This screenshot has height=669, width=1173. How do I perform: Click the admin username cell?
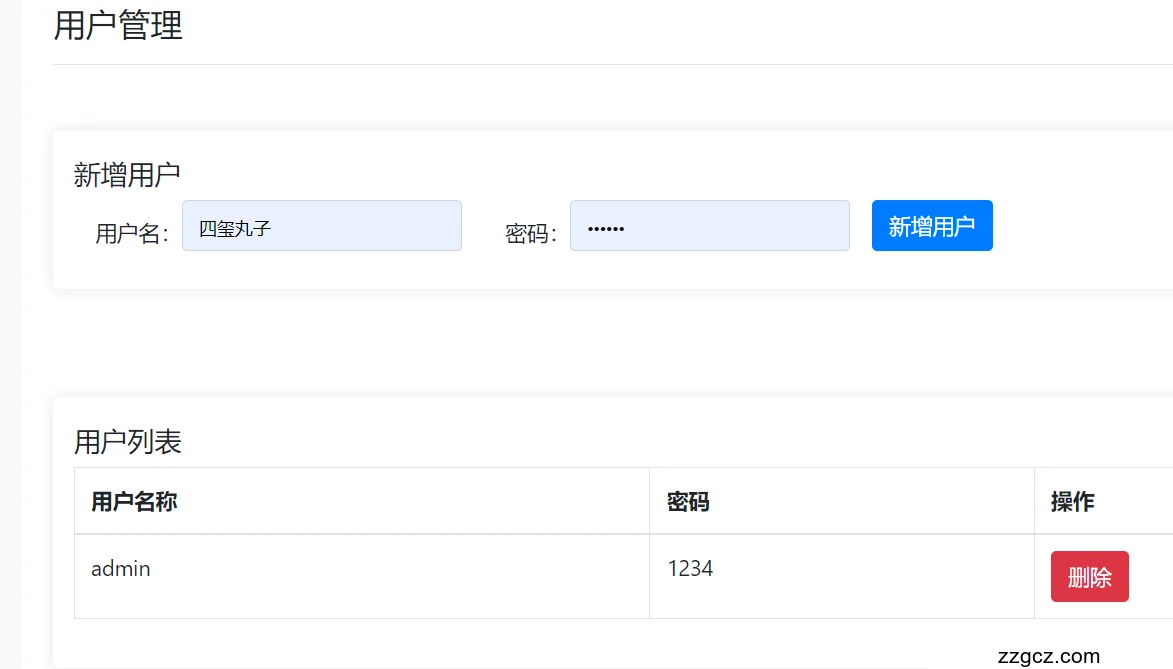point(121,569)
